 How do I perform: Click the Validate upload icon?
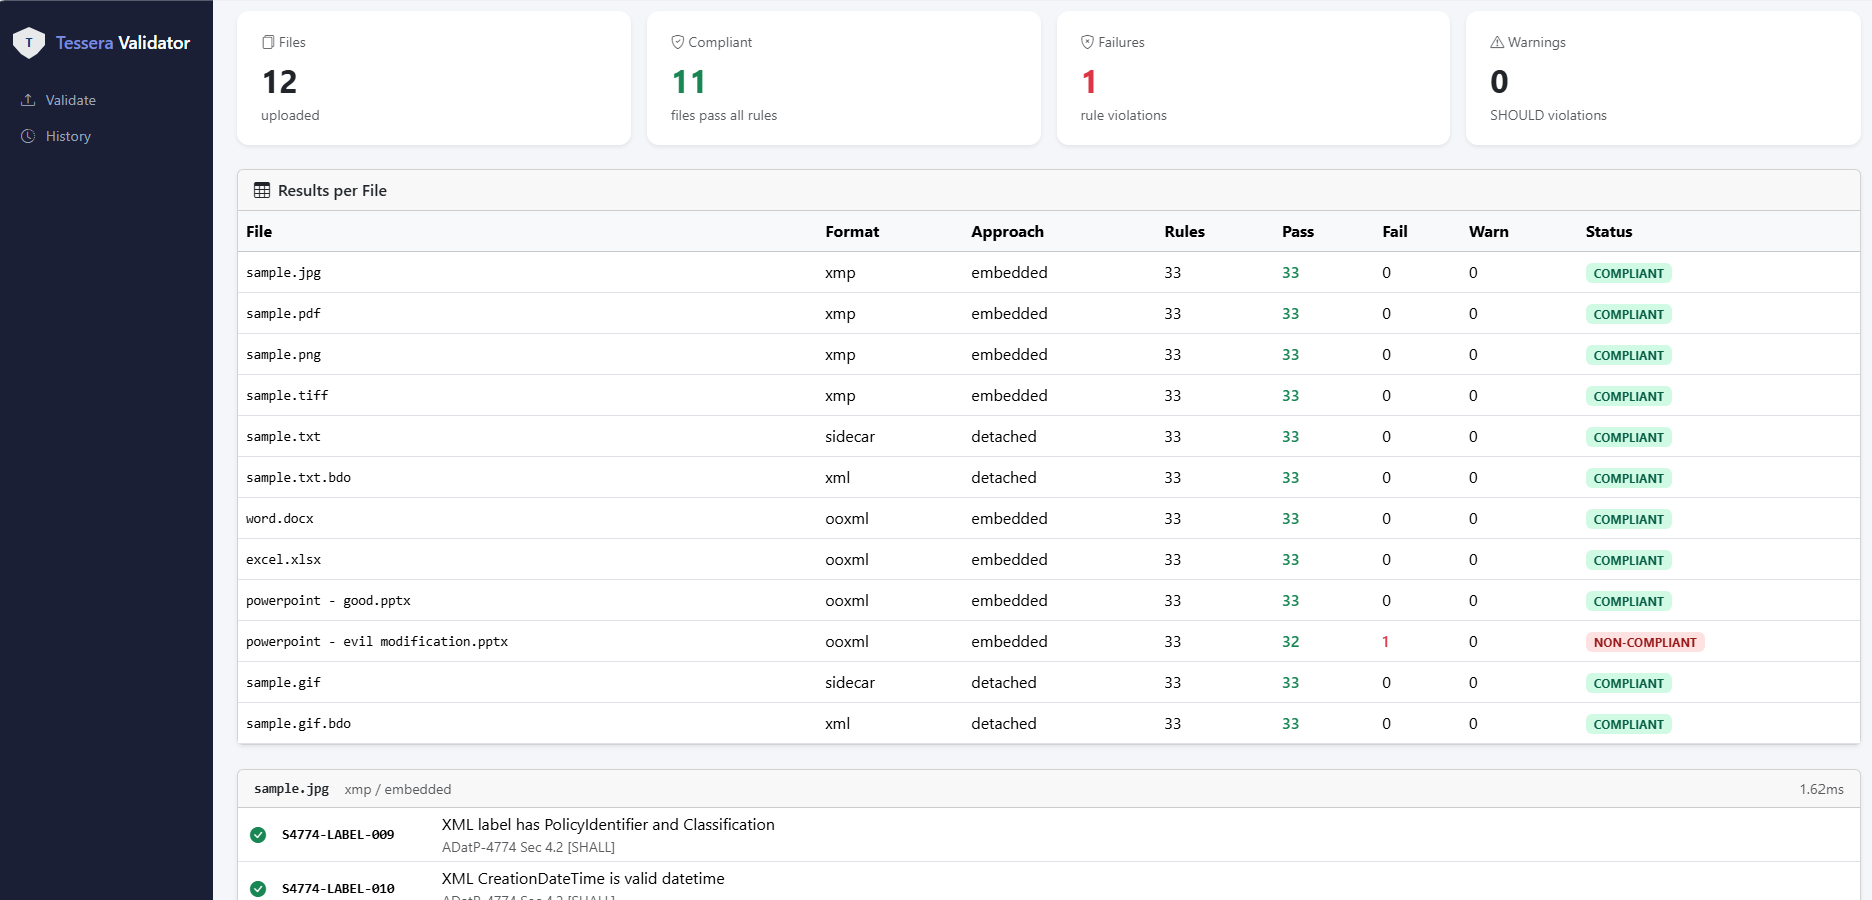tap(28, 100)
